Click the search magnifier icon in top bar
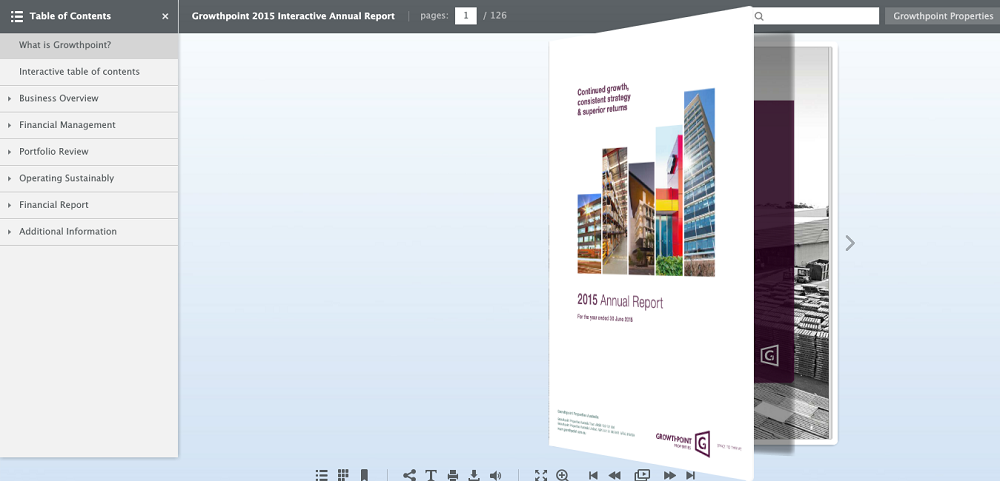This screenshot has width=1000, height=481. [759, 17]
